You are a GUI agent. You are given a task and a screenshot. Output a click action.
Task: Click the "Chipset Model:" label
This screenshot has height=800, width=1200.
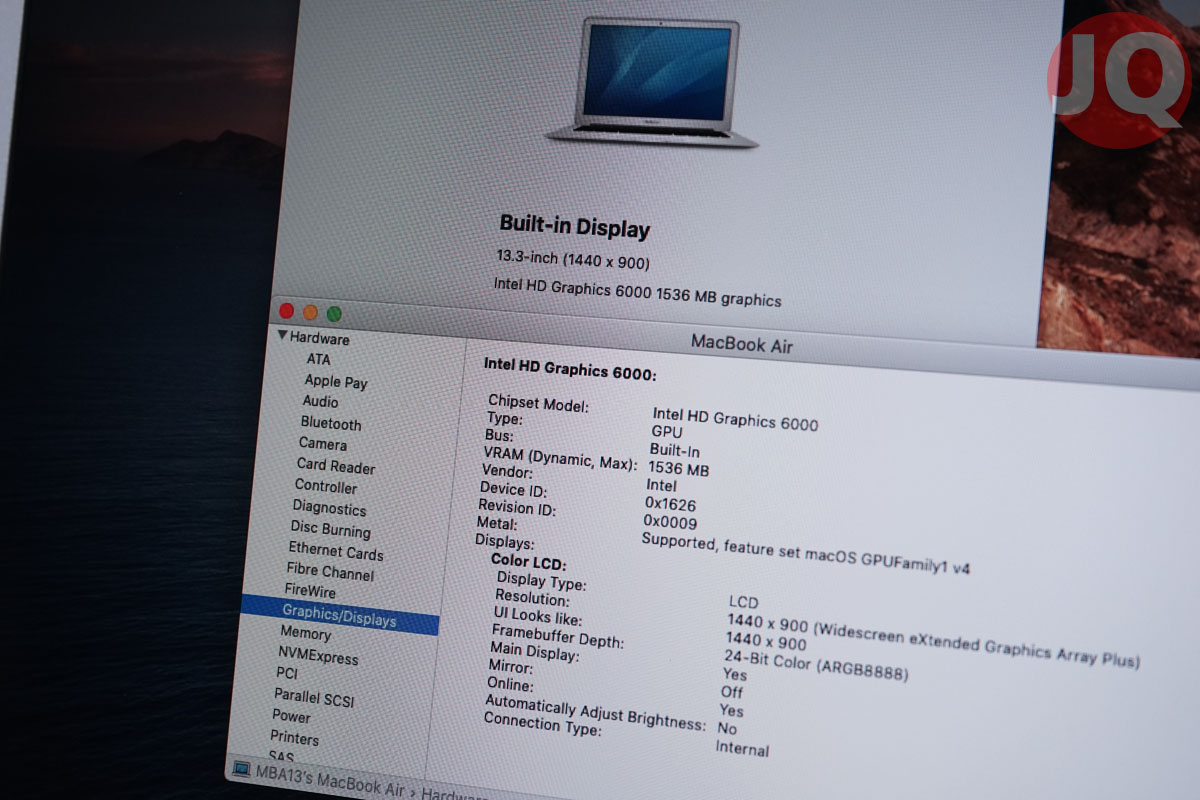tap(538, 404)
